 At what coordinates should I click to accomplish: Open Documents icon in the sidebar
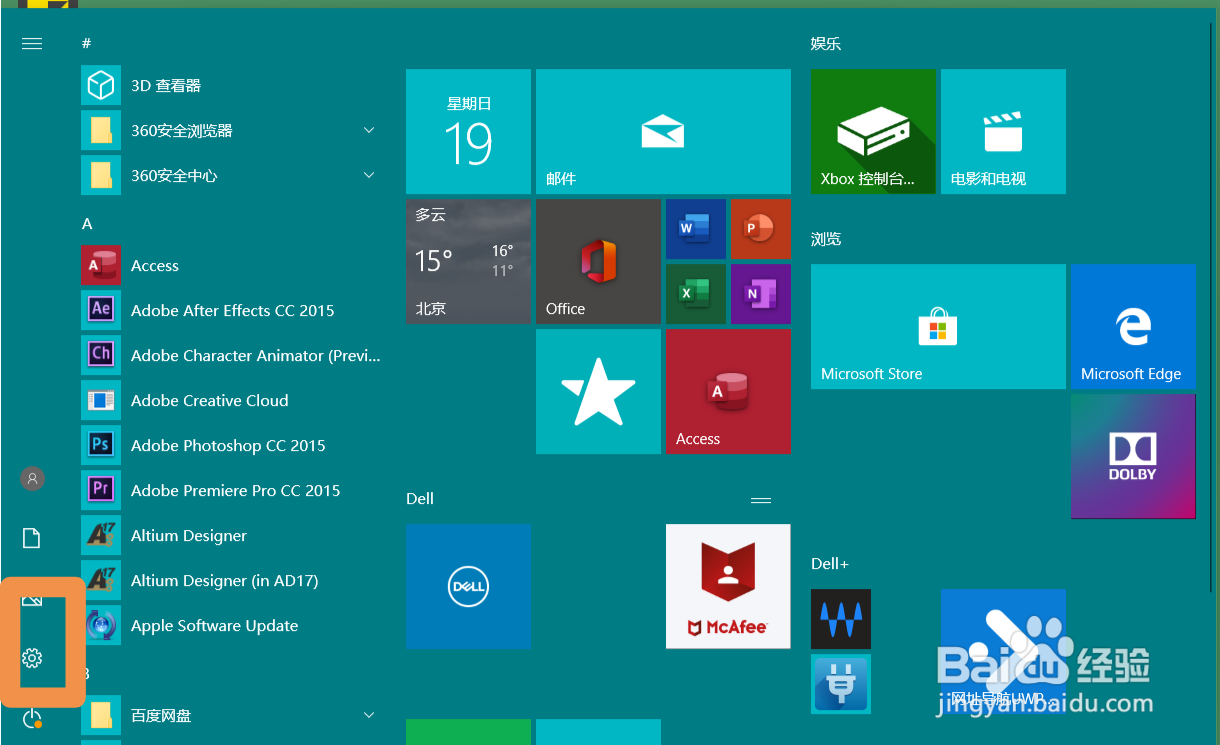coord(32,539)
